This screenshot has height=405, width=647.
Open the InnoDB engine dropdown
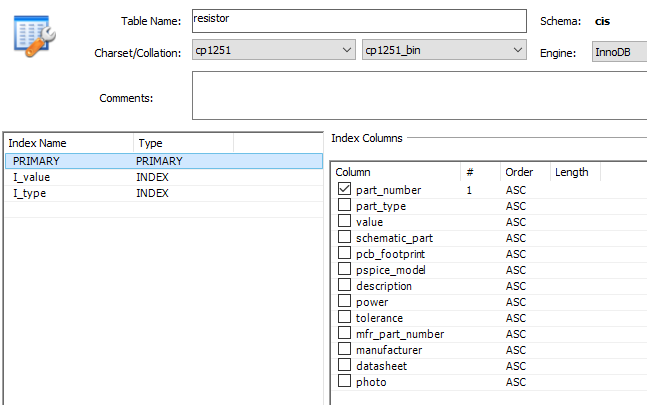point(619,53)
